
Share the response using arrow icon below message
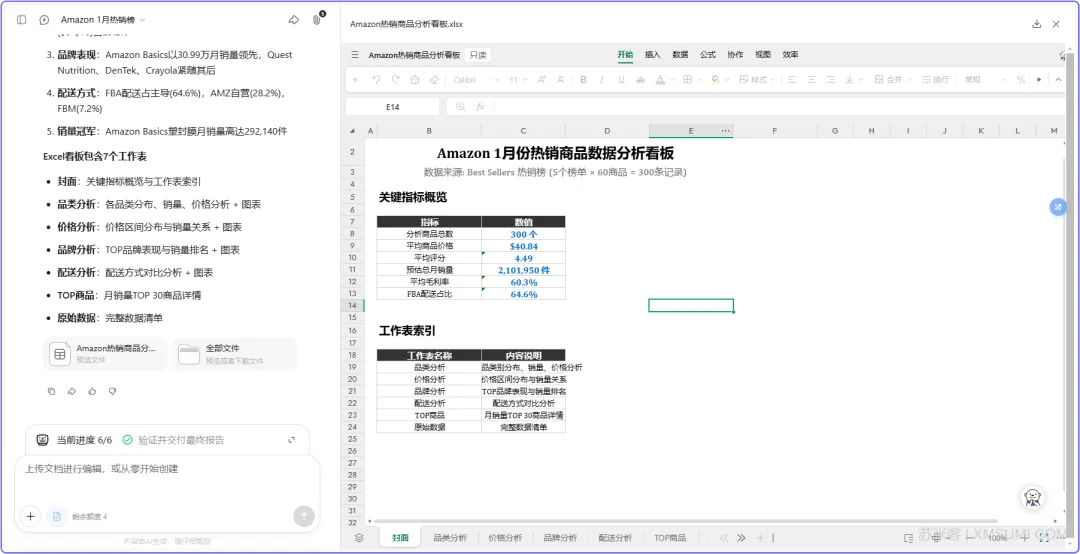(72, 391)
